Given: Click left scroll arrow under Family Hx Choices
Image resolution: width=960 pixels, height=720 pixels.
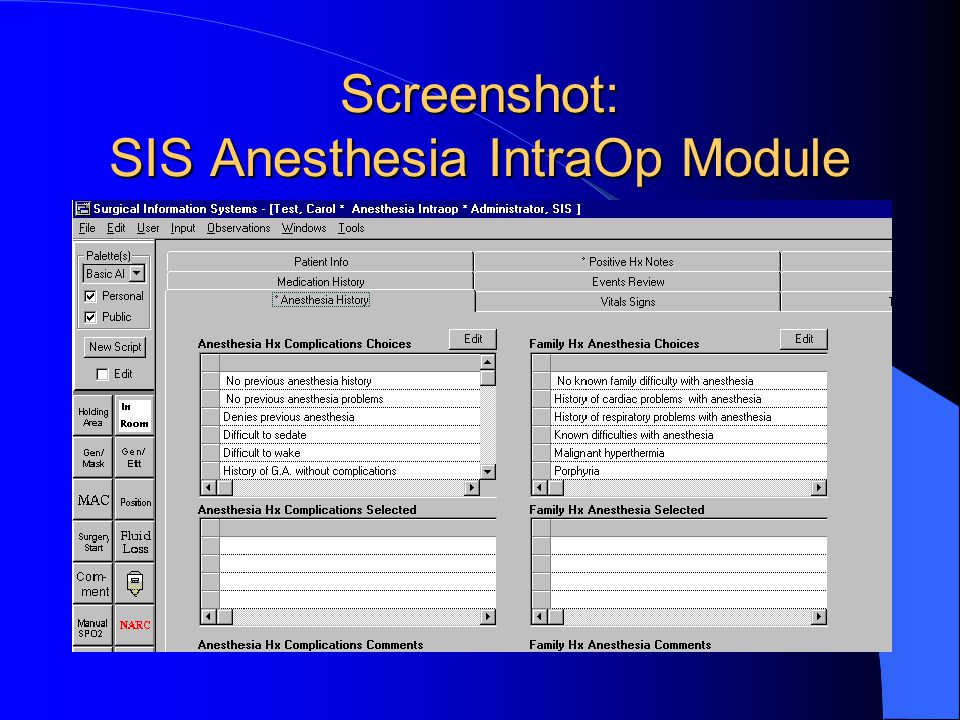Looking at the screenshot, I should 539,488.
